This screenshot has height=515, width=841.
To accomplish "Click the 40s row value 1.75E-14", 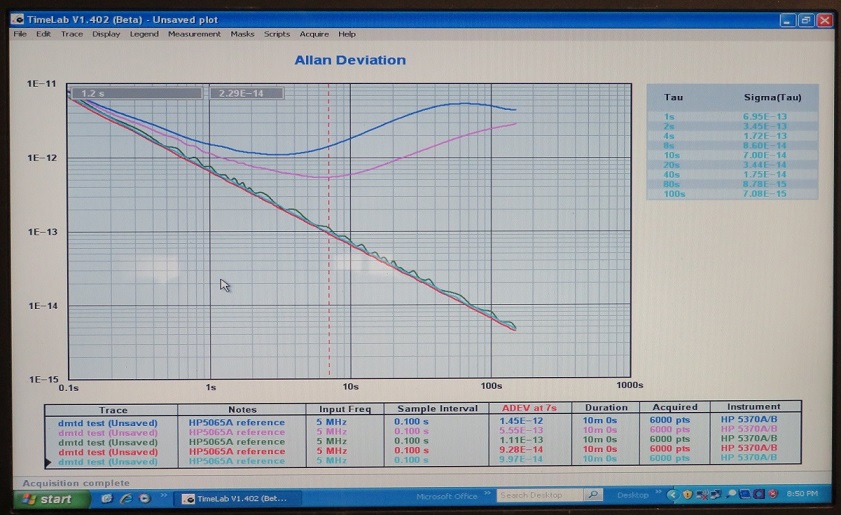I will click(765, 175).
